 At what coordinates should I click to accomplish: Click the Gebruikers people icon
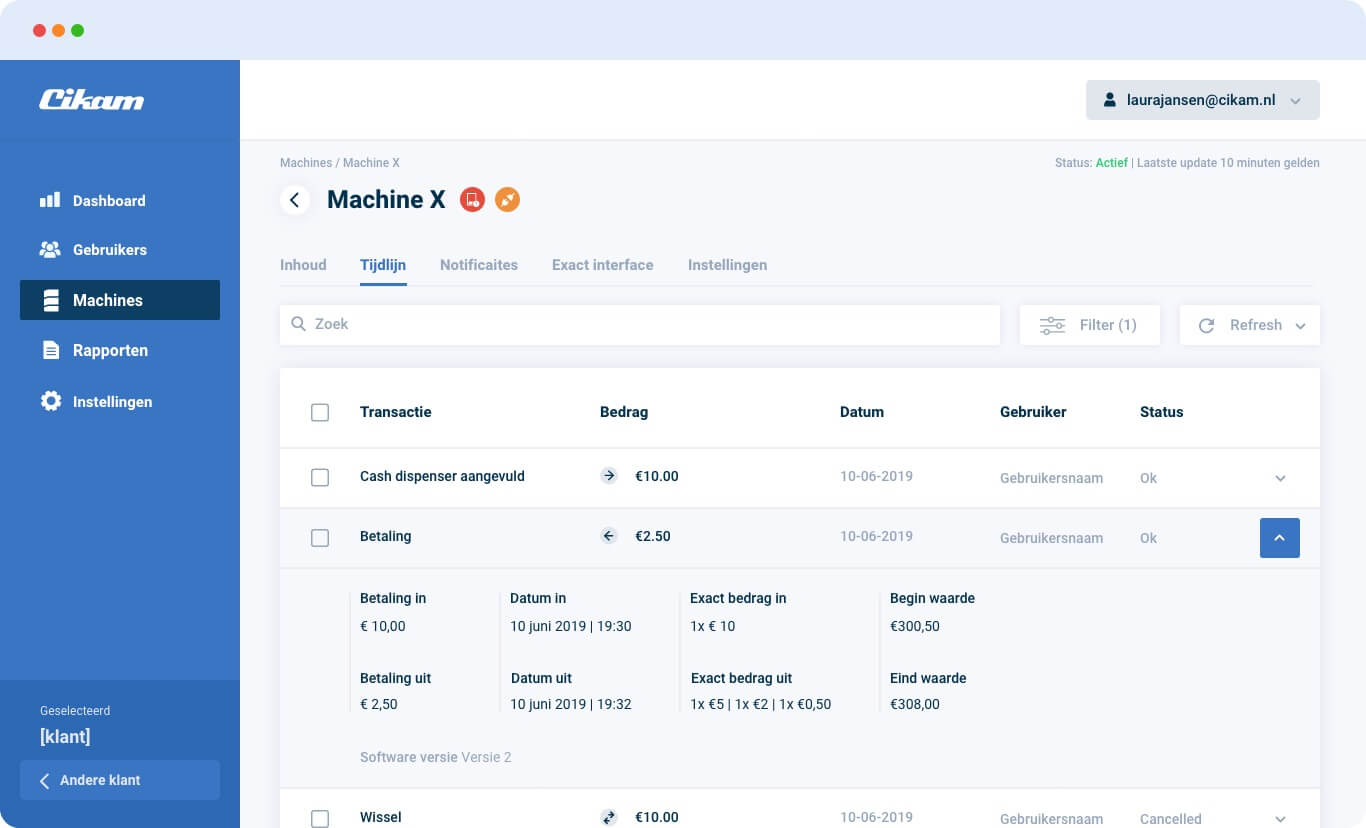(x=50, y=249)
